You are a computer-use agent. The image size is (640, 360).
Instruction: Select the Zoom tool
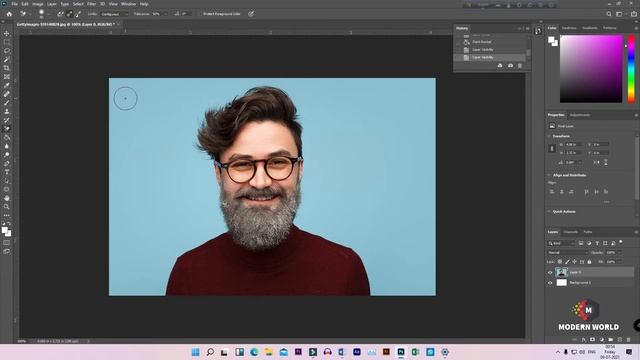7,207
